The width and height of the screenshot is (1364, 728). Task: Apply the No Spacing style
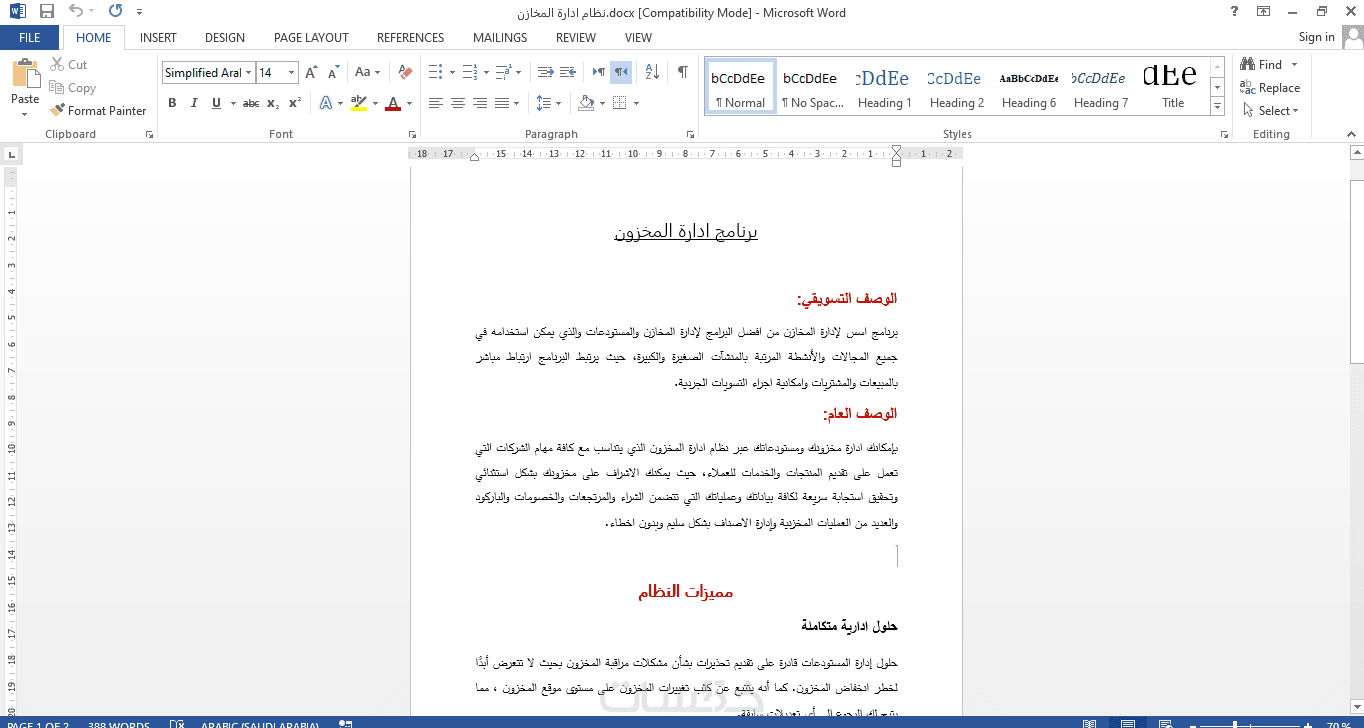pos(811,87)
